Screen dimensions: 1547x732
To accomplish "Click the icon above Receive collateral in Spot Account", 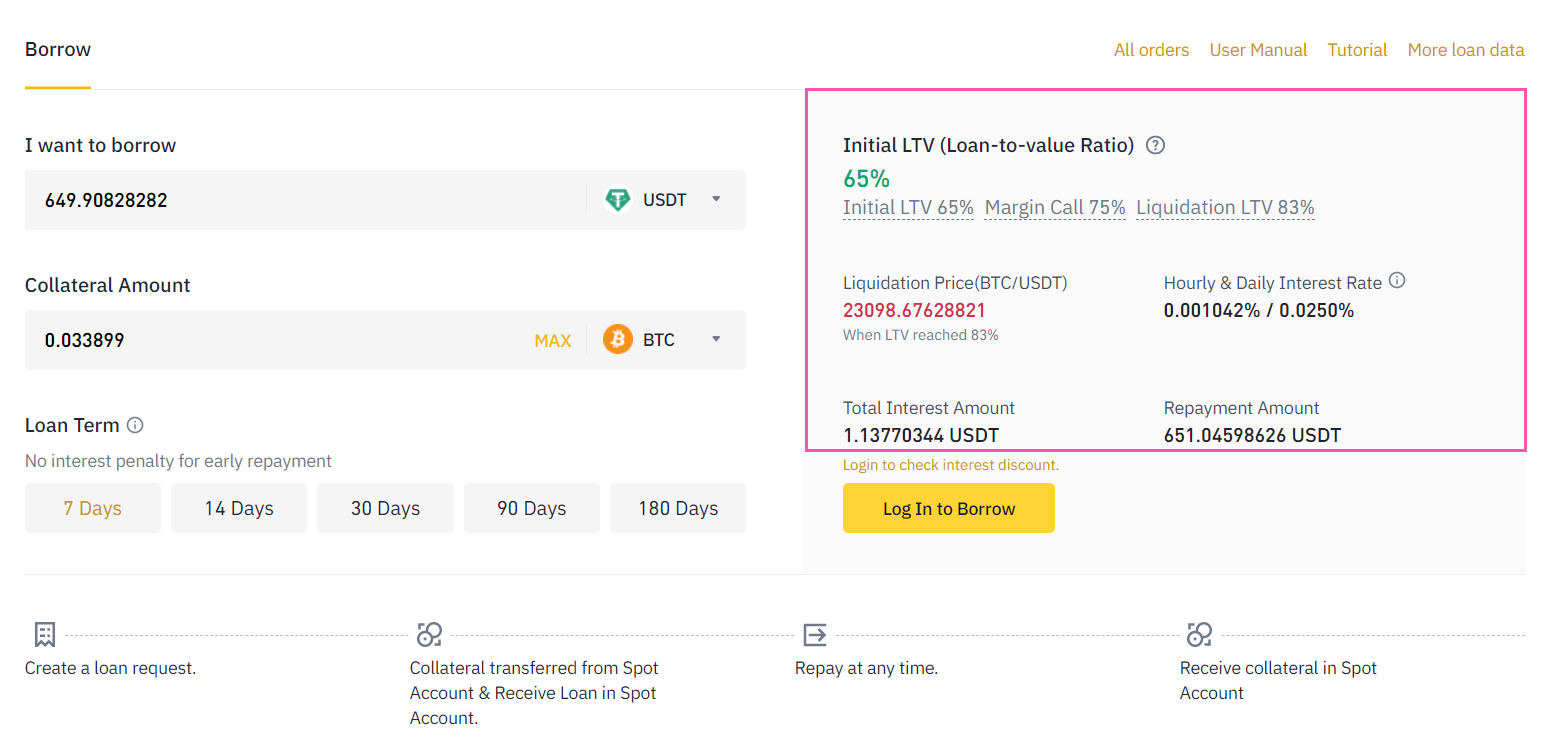I will 1199,634.
